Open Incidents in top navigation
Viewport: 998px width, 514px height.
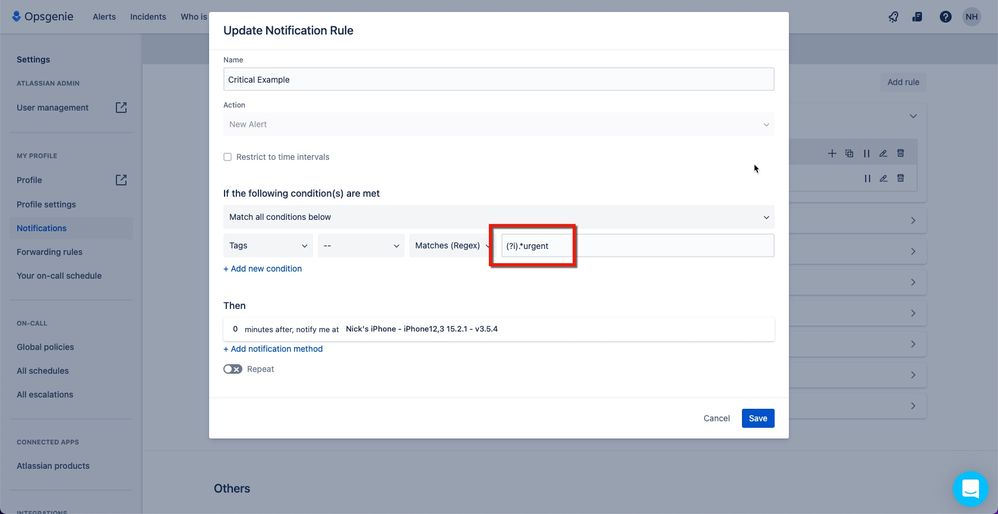148,17
